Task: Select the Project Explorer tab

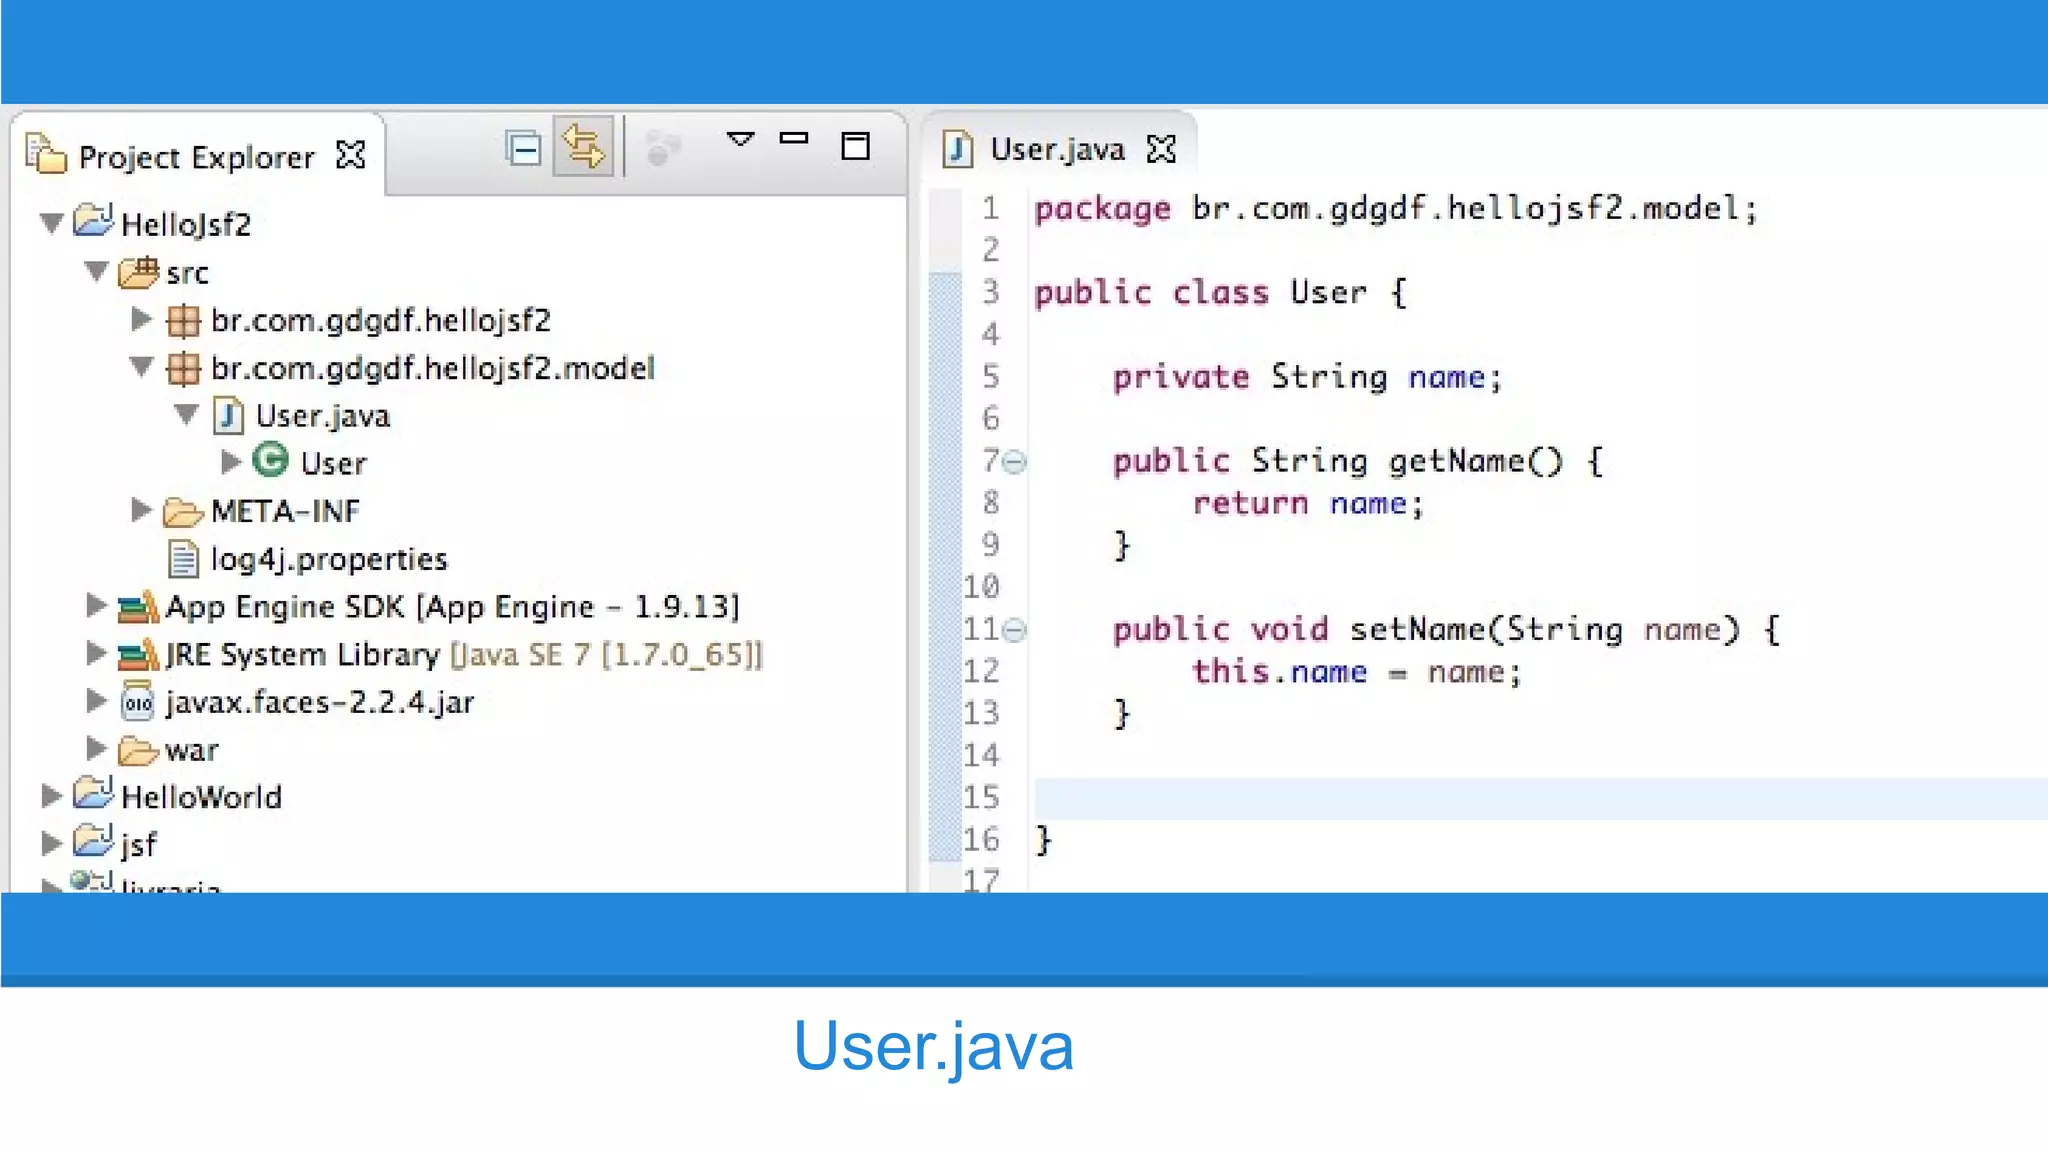Action: point(197,157)
